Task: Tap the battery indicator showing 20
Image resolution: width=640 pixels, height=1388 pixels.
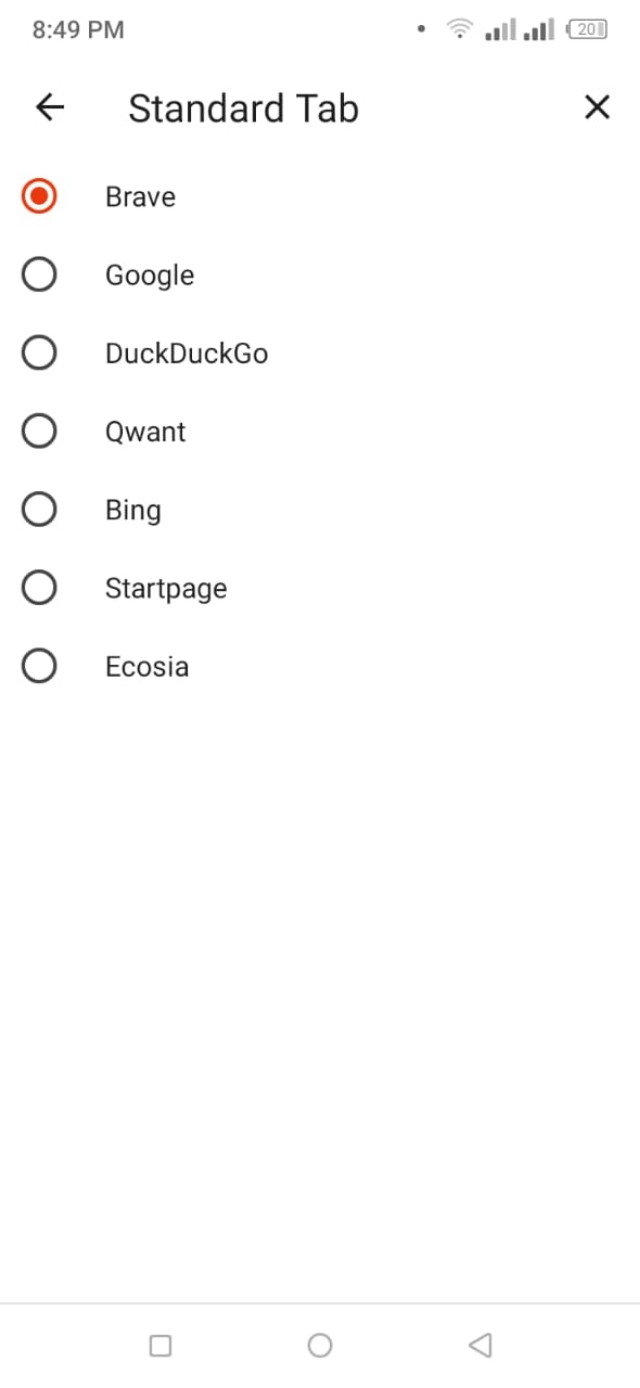Action: tap(587, 29)
